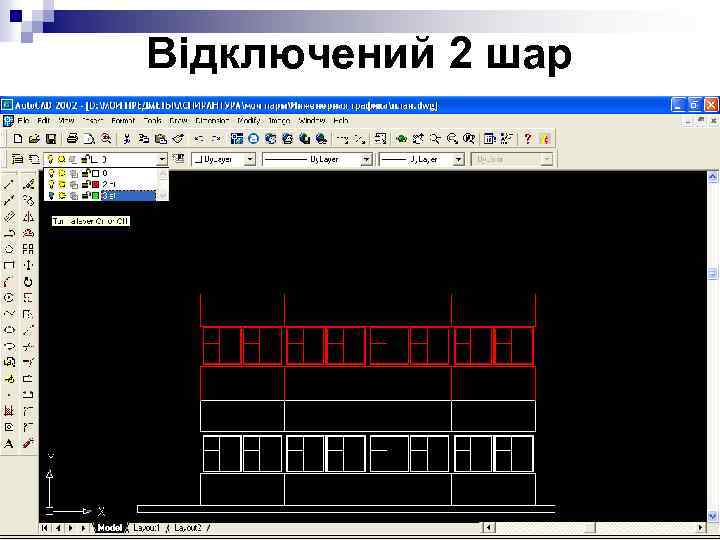Freeze the green layer 3 via sun icon
720x540 pixels.
[x=62, y=196]
